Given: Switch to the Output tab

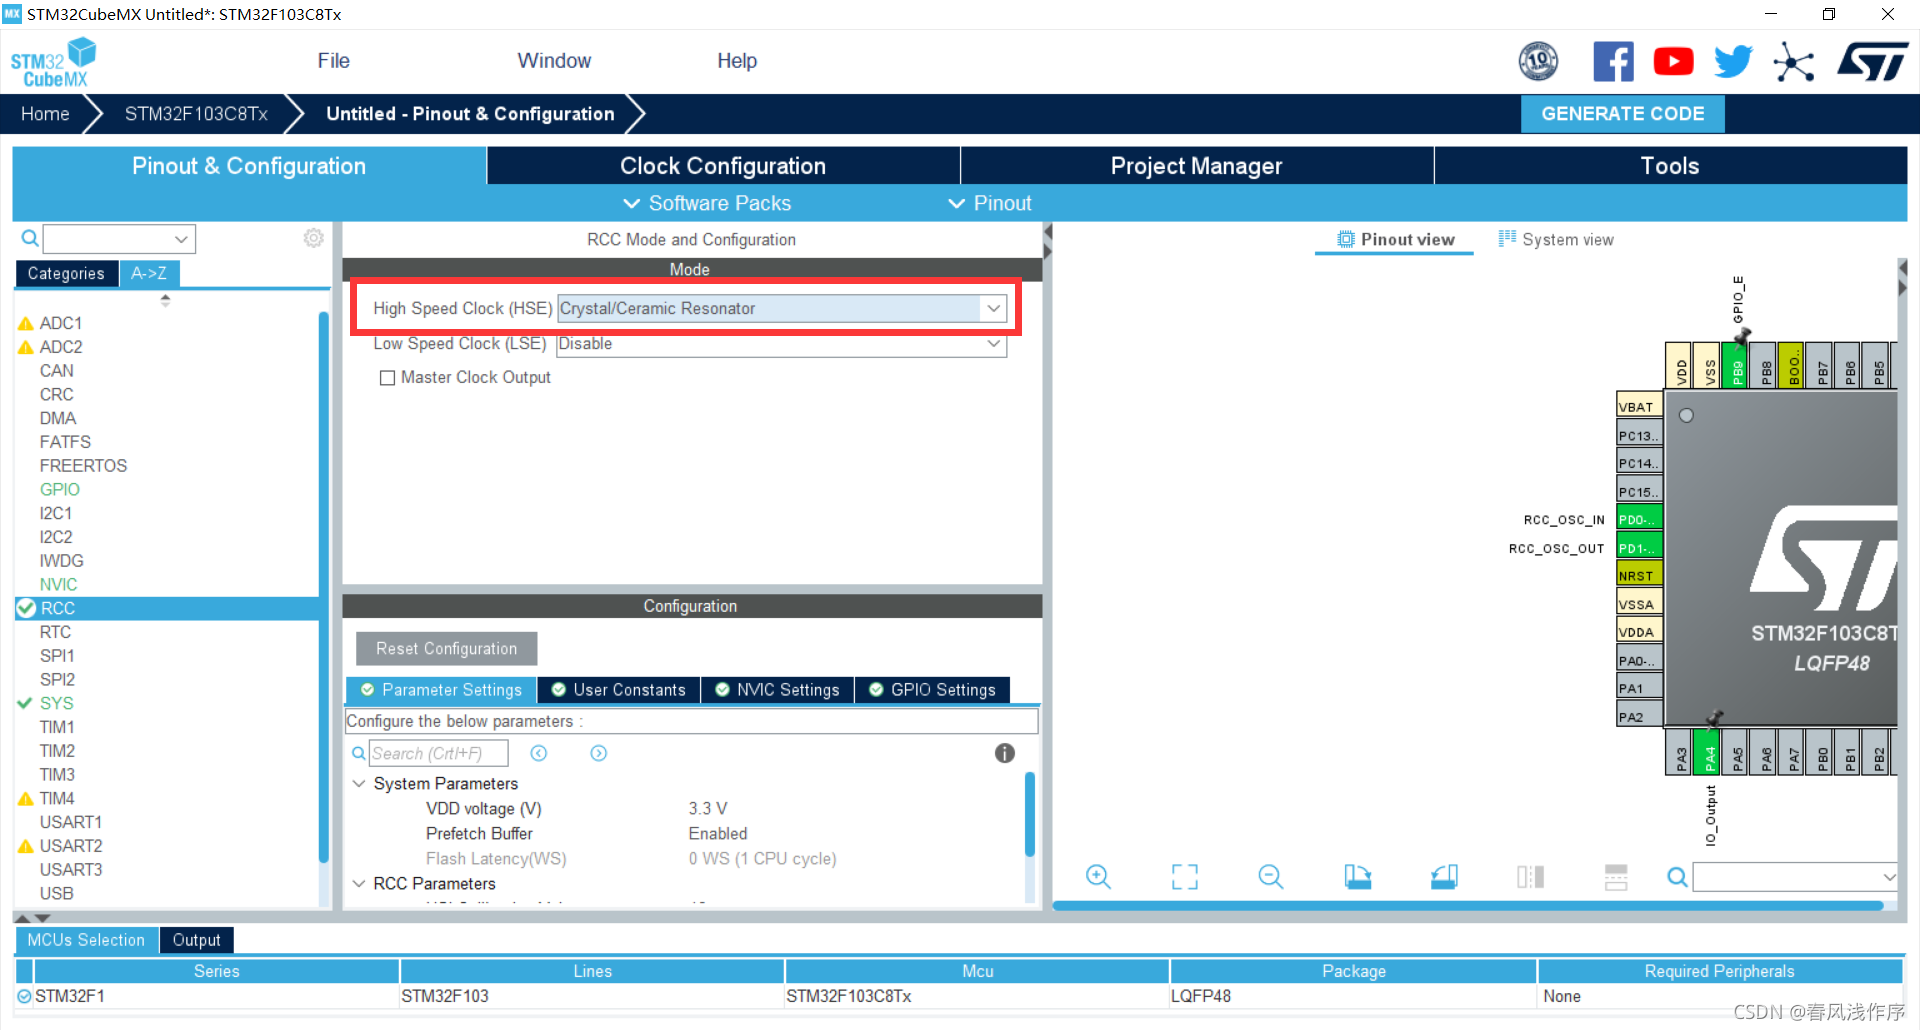Looking at the screenshot, I should click(x=196, y=940).
